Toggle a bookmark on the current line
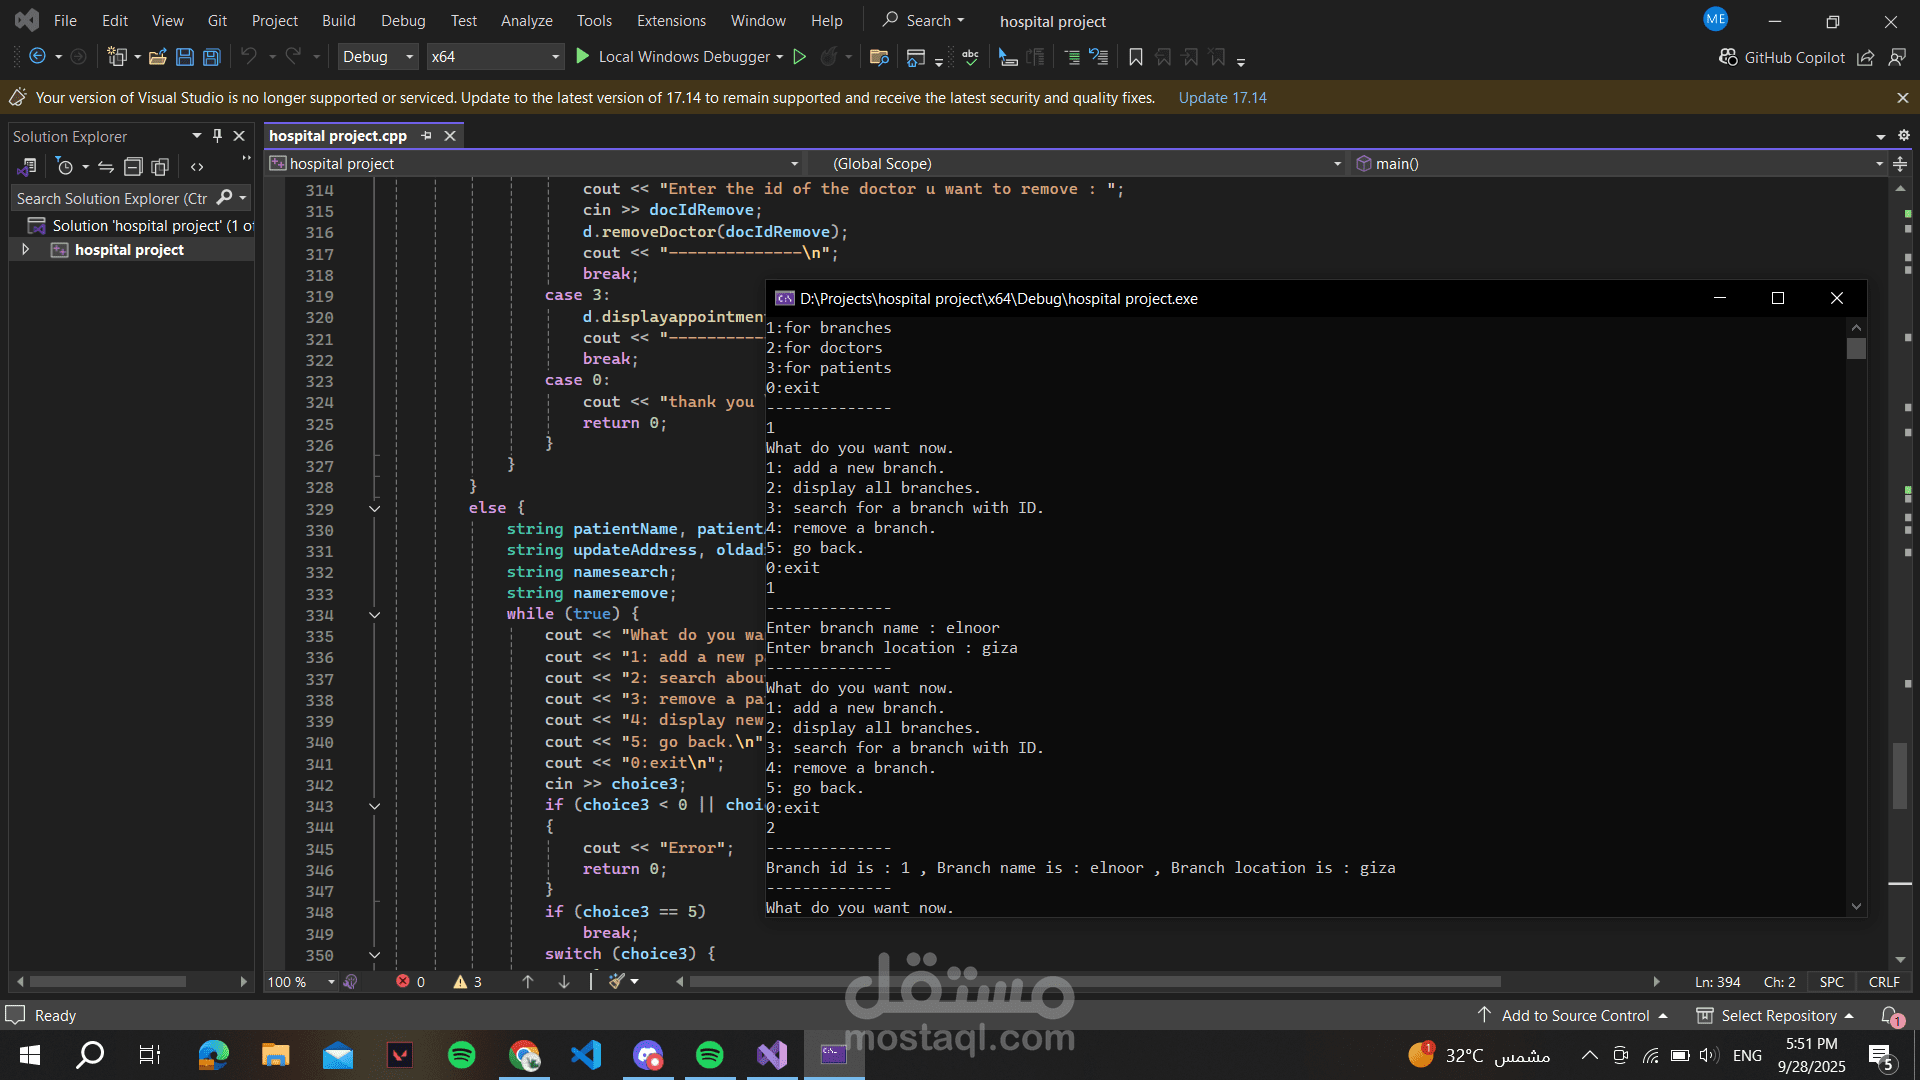 pos(1136,57)
